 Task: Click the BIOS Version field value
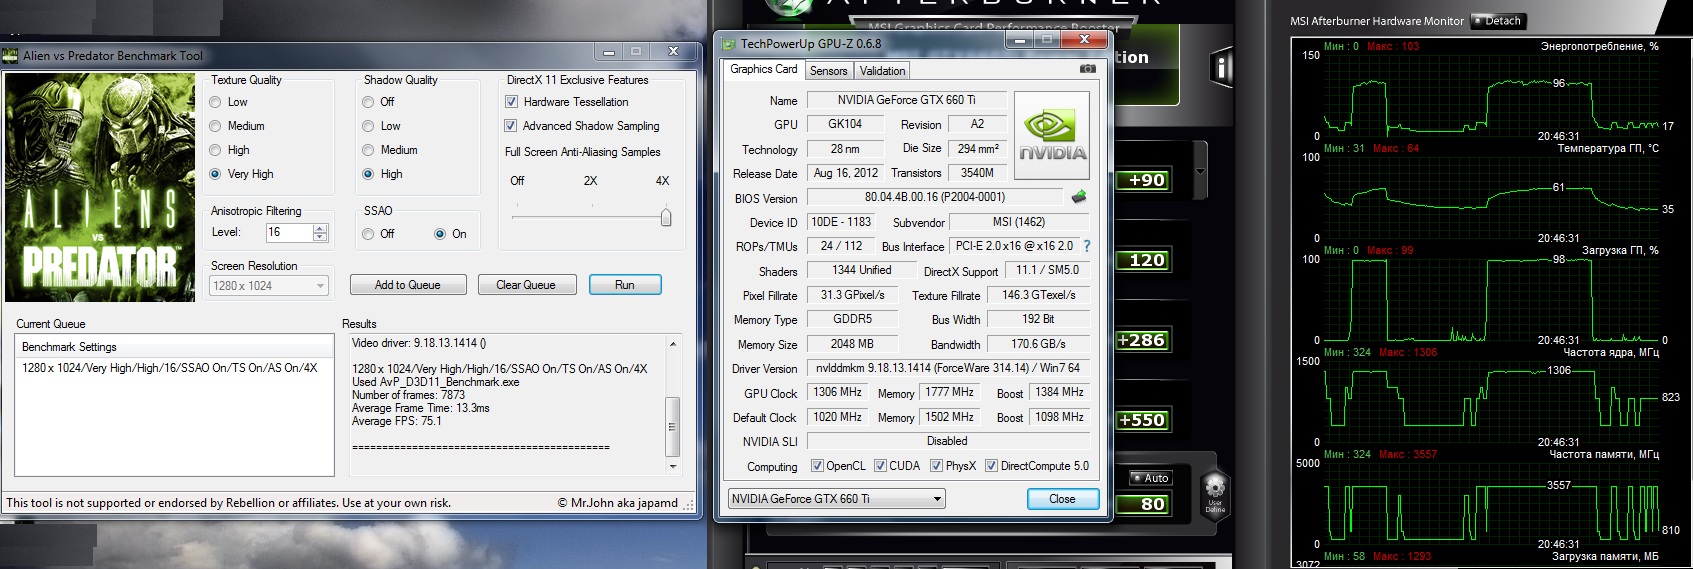tap(935, 198)
